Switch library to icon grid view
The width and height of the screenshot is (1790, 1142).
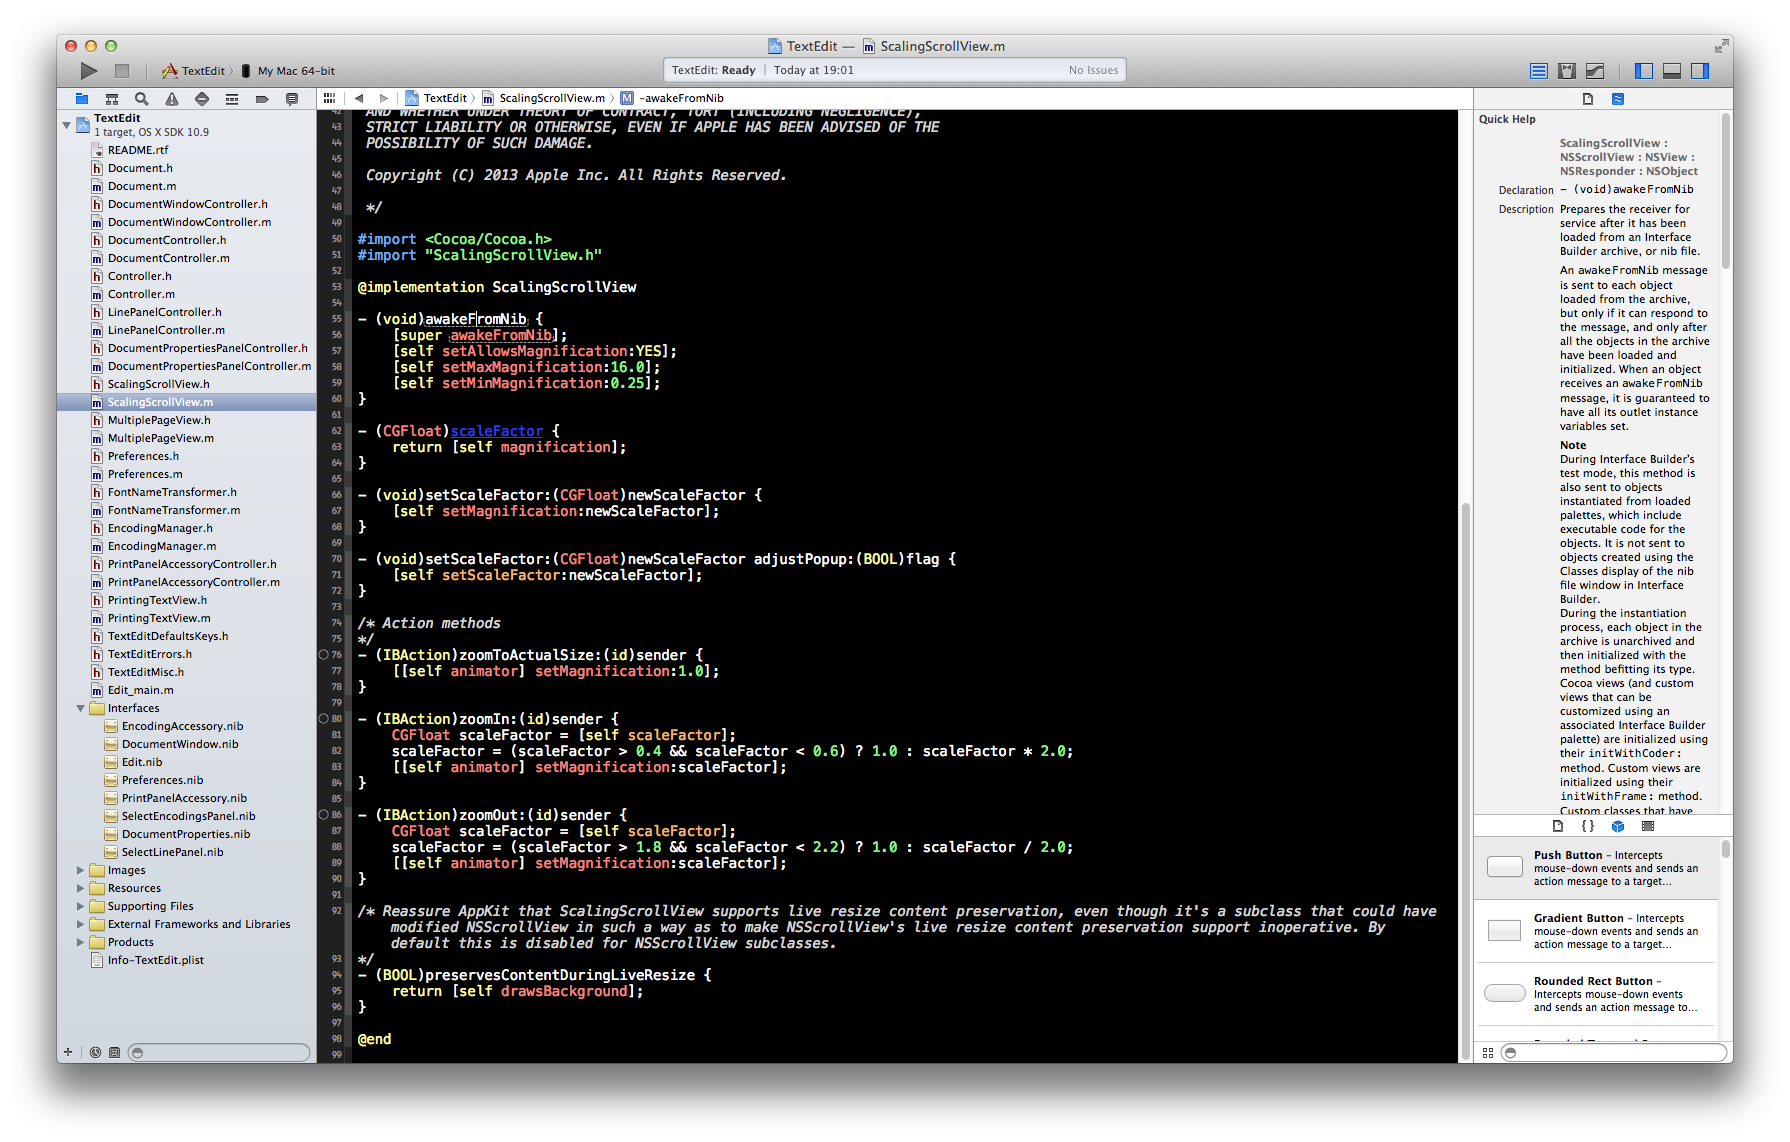tap(1488, 1052)
